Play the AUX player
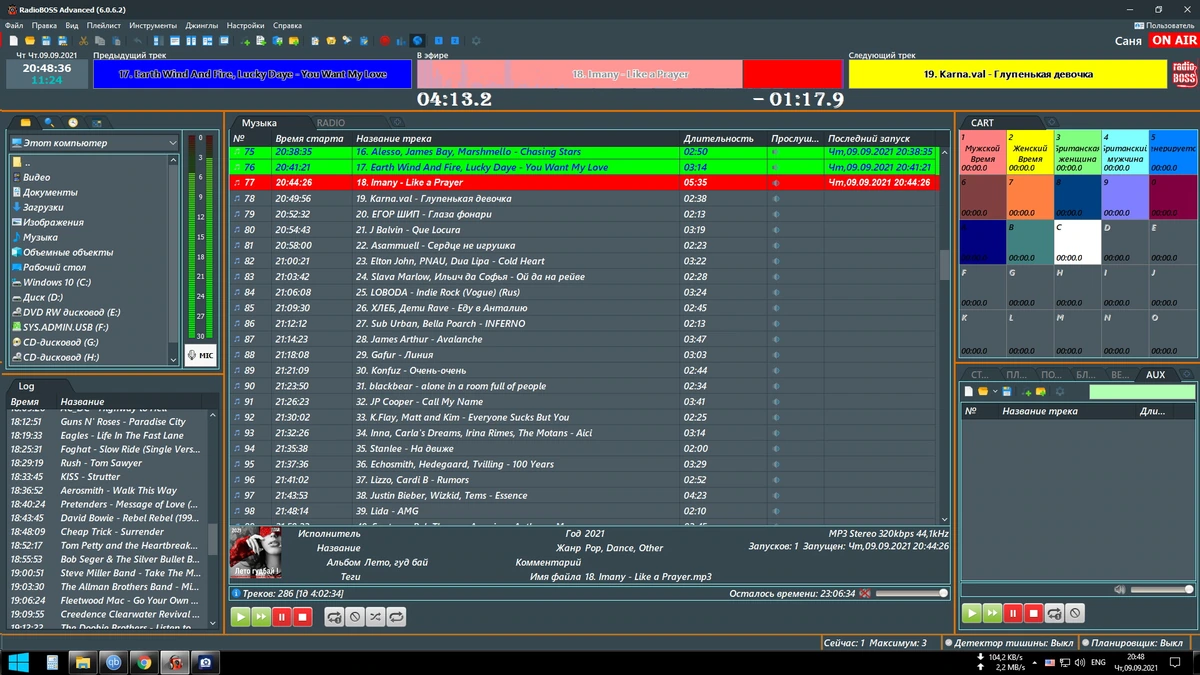Viewport: 1200px width, 675px height. coord(971,612)
